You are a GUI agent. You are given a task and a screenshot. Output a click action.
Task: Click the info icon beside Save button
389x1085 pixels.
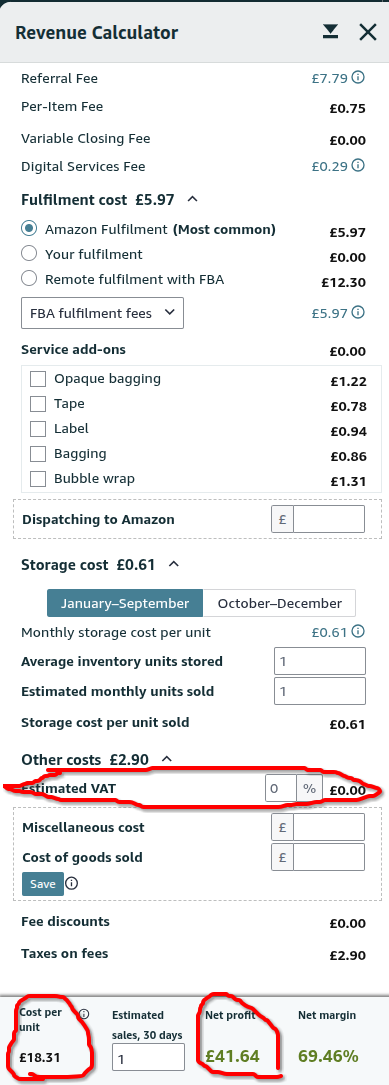coord(71,884)
